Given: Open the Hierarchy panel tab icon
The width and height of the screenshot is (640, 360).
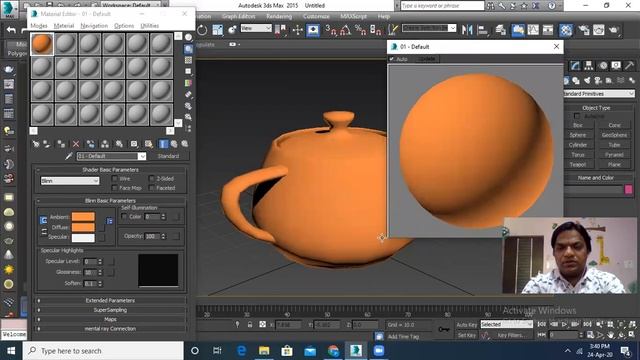Looking at the screenshot, I should (589, 66).
